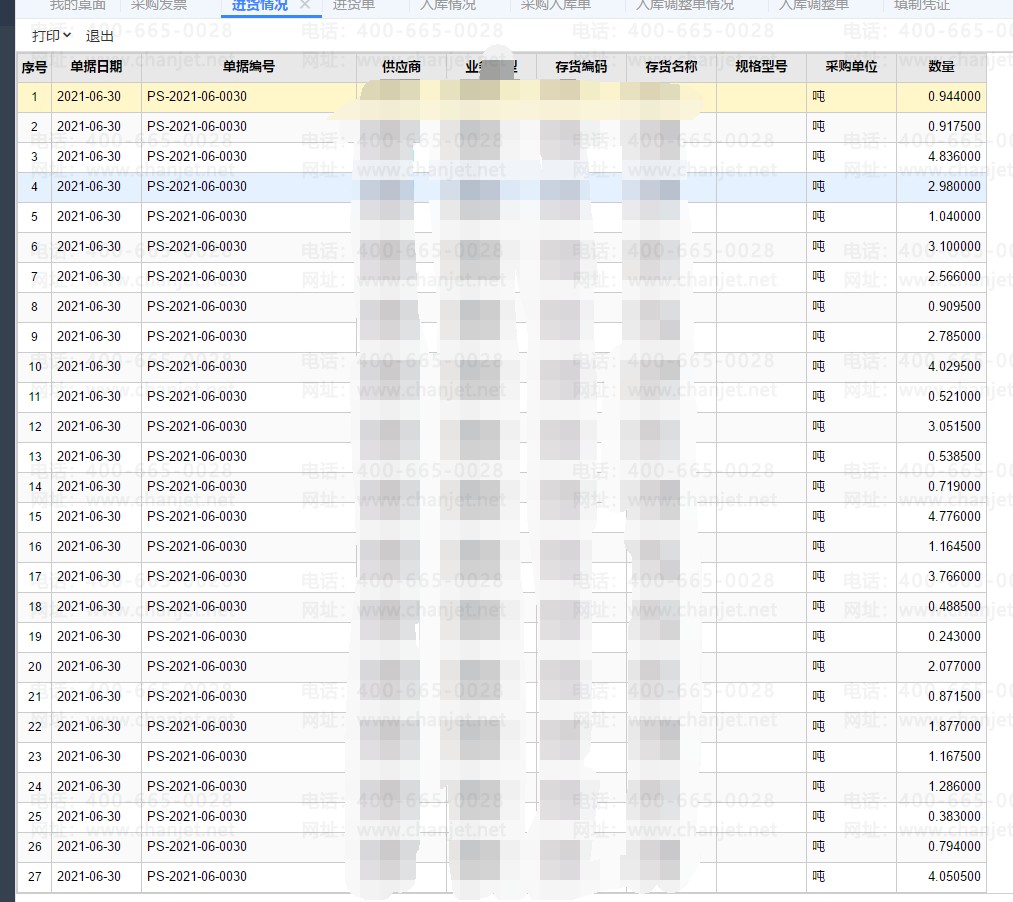Switch to the 我的桌面 tab
Screen dimensions: 1013x902
coord(77,5)
